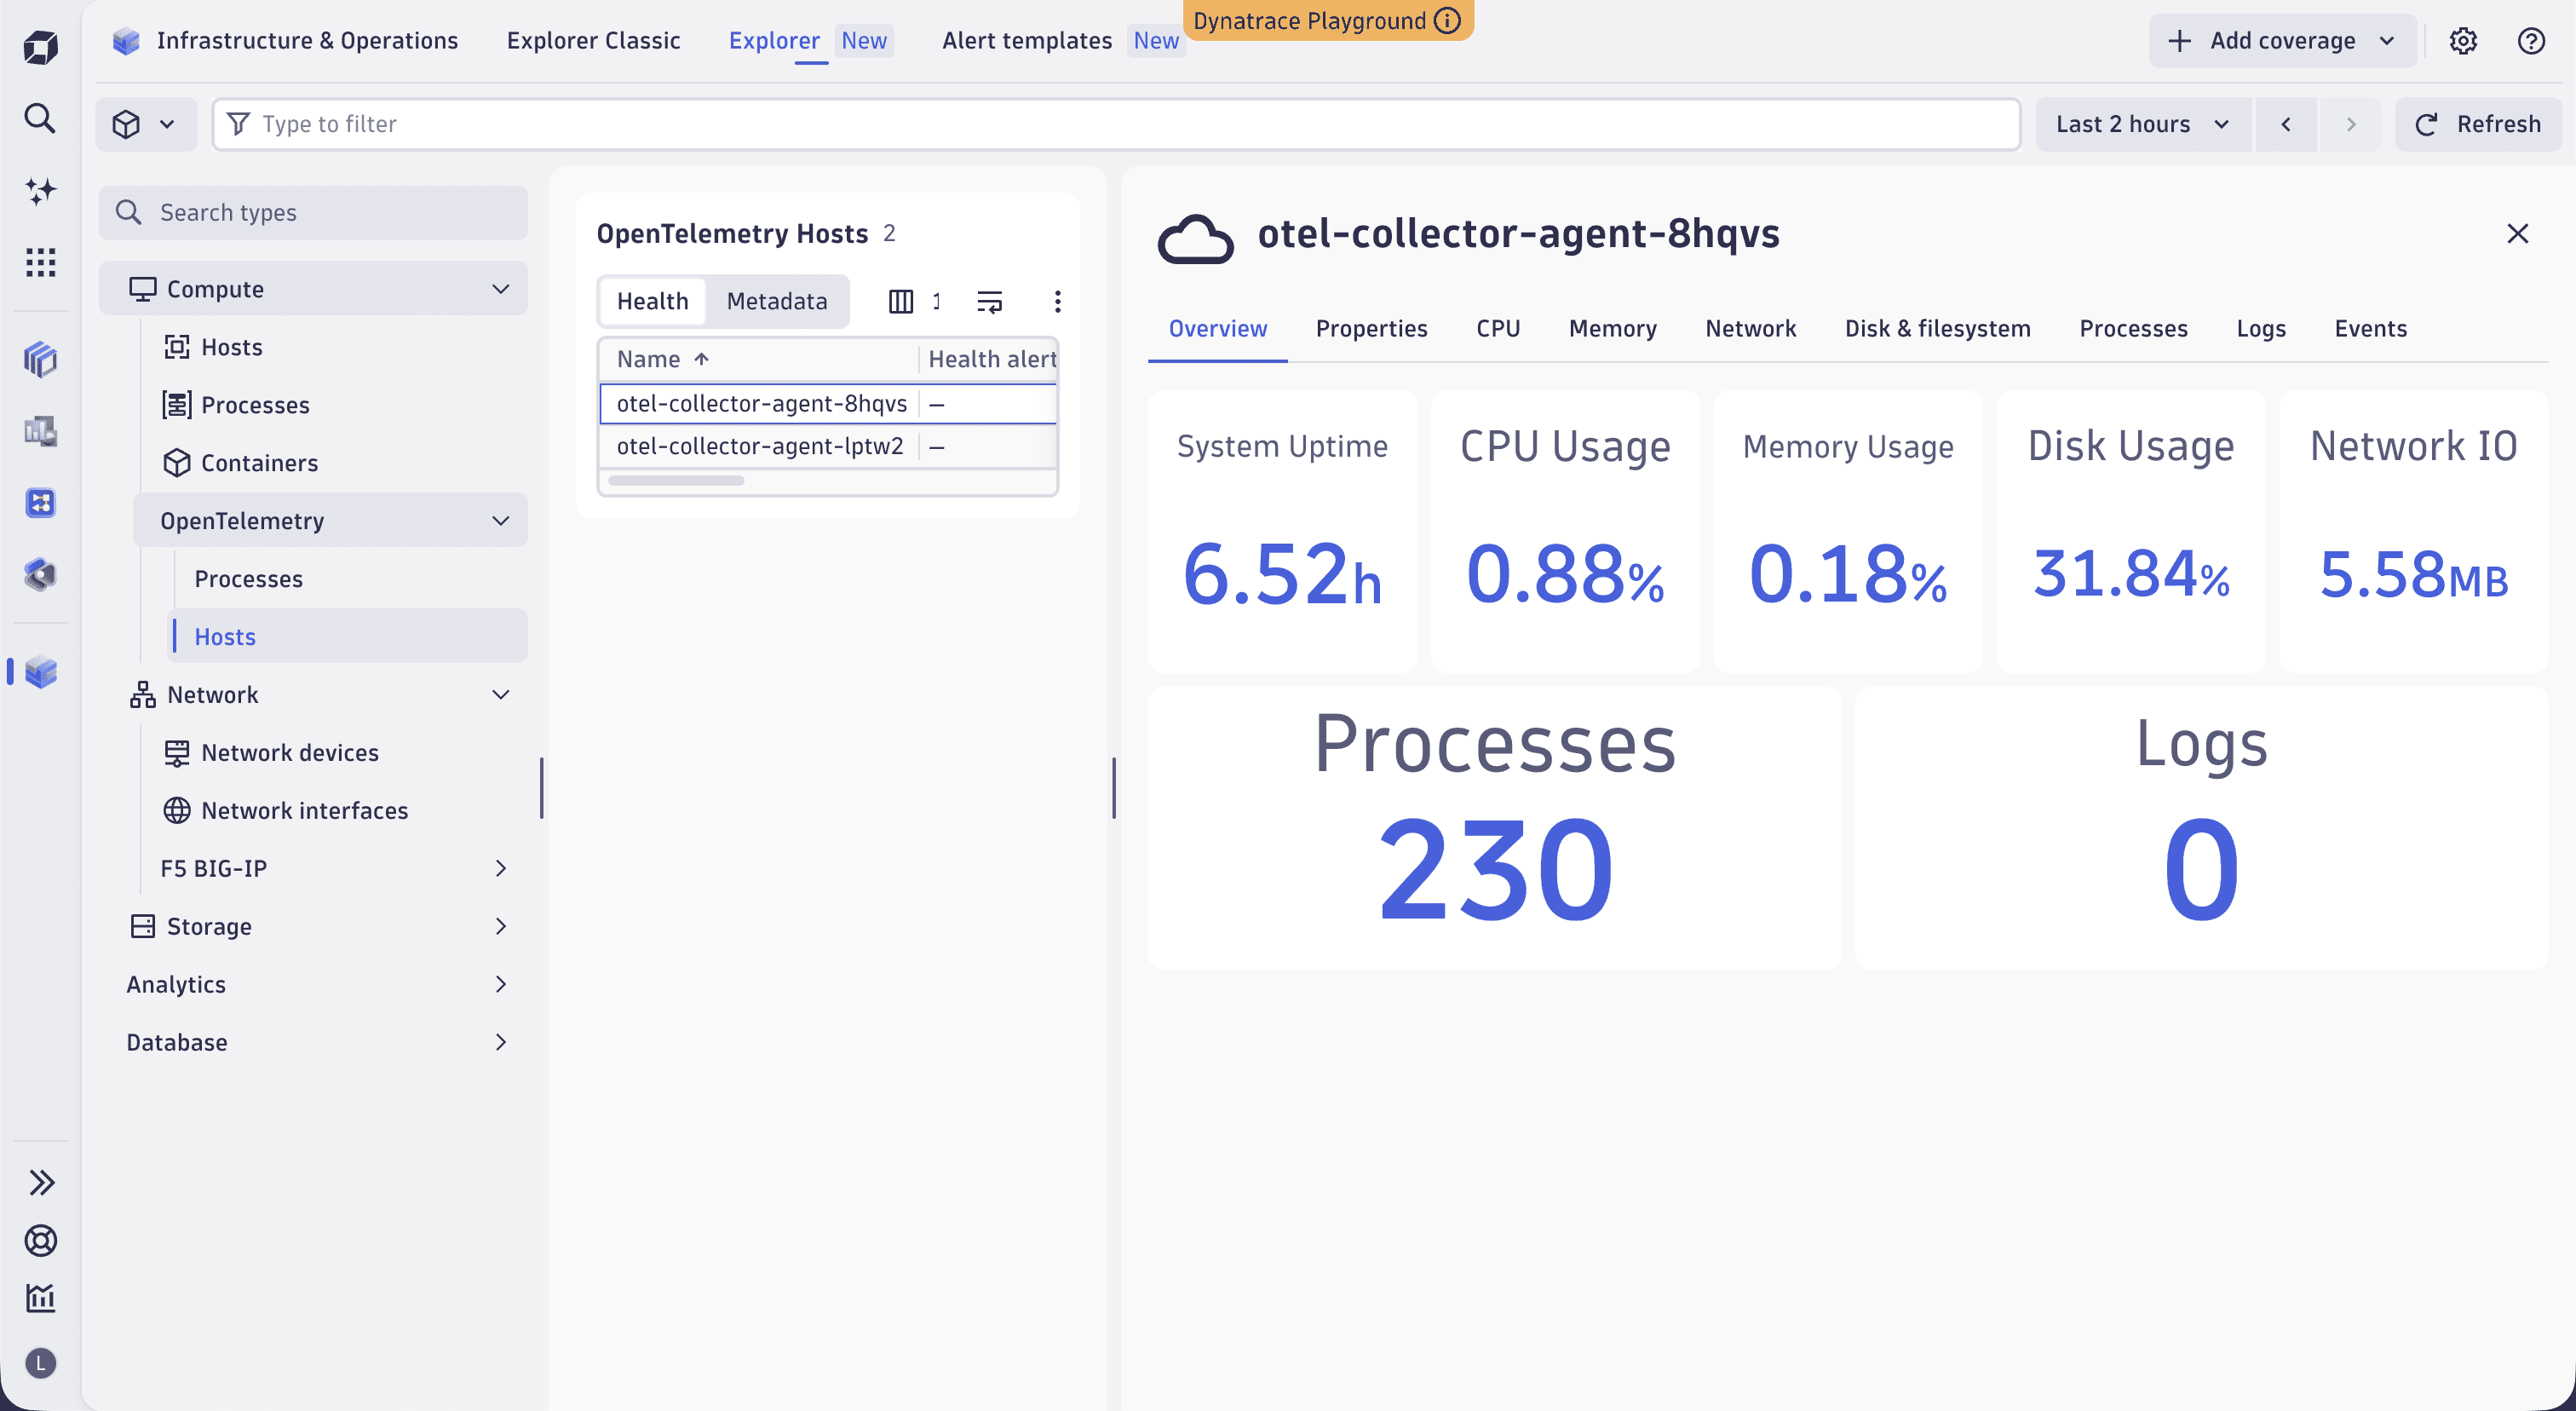The image size is (2576, 1411).
Task: Select row otel-collector-agent-lptw2
Action: pyautogui.click(x=828, y=446)
